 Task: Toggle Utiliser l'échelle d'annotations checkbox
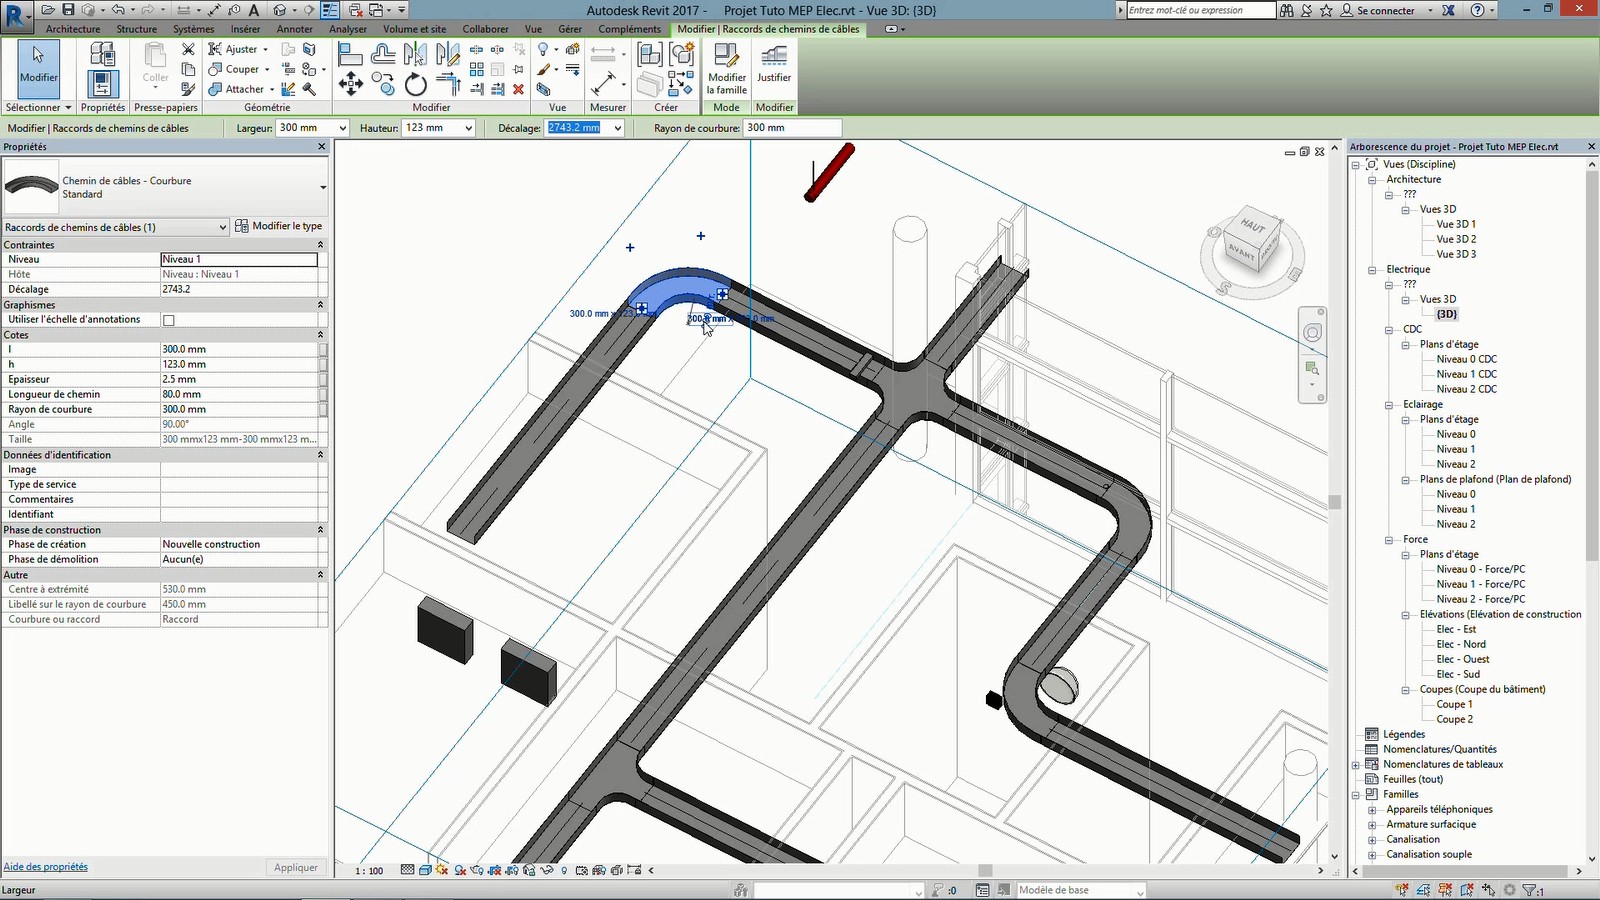[169, 320]
